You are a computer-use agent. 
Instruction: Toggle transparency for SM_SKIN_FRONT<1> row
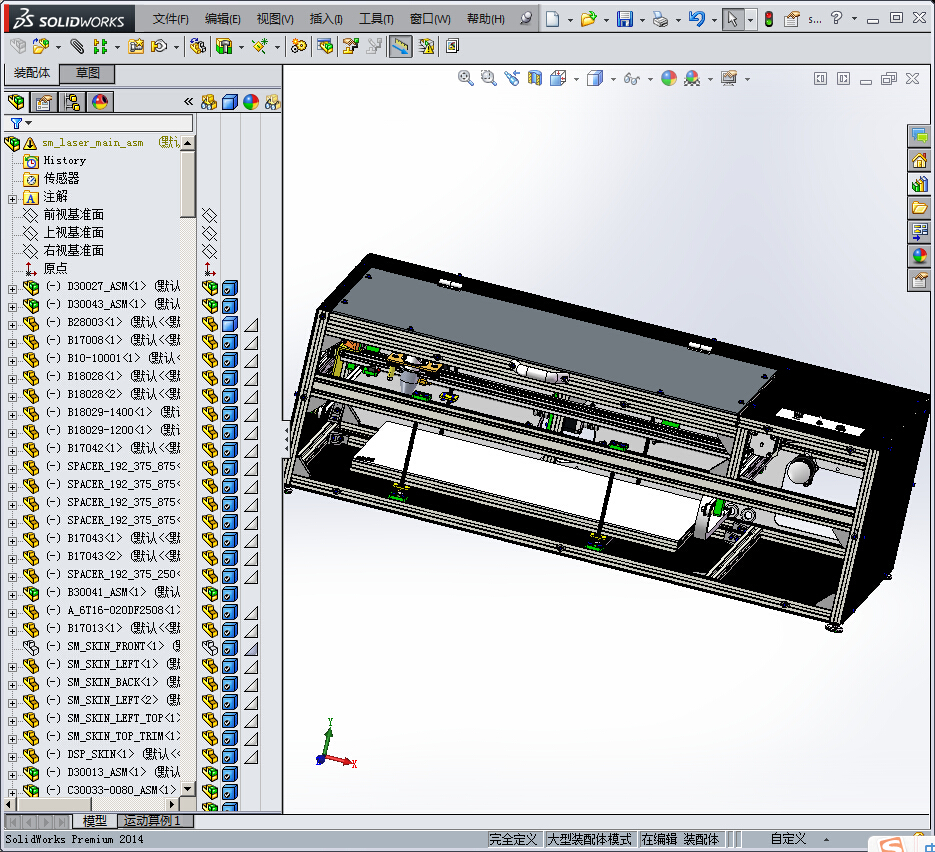tap(251, 648)
